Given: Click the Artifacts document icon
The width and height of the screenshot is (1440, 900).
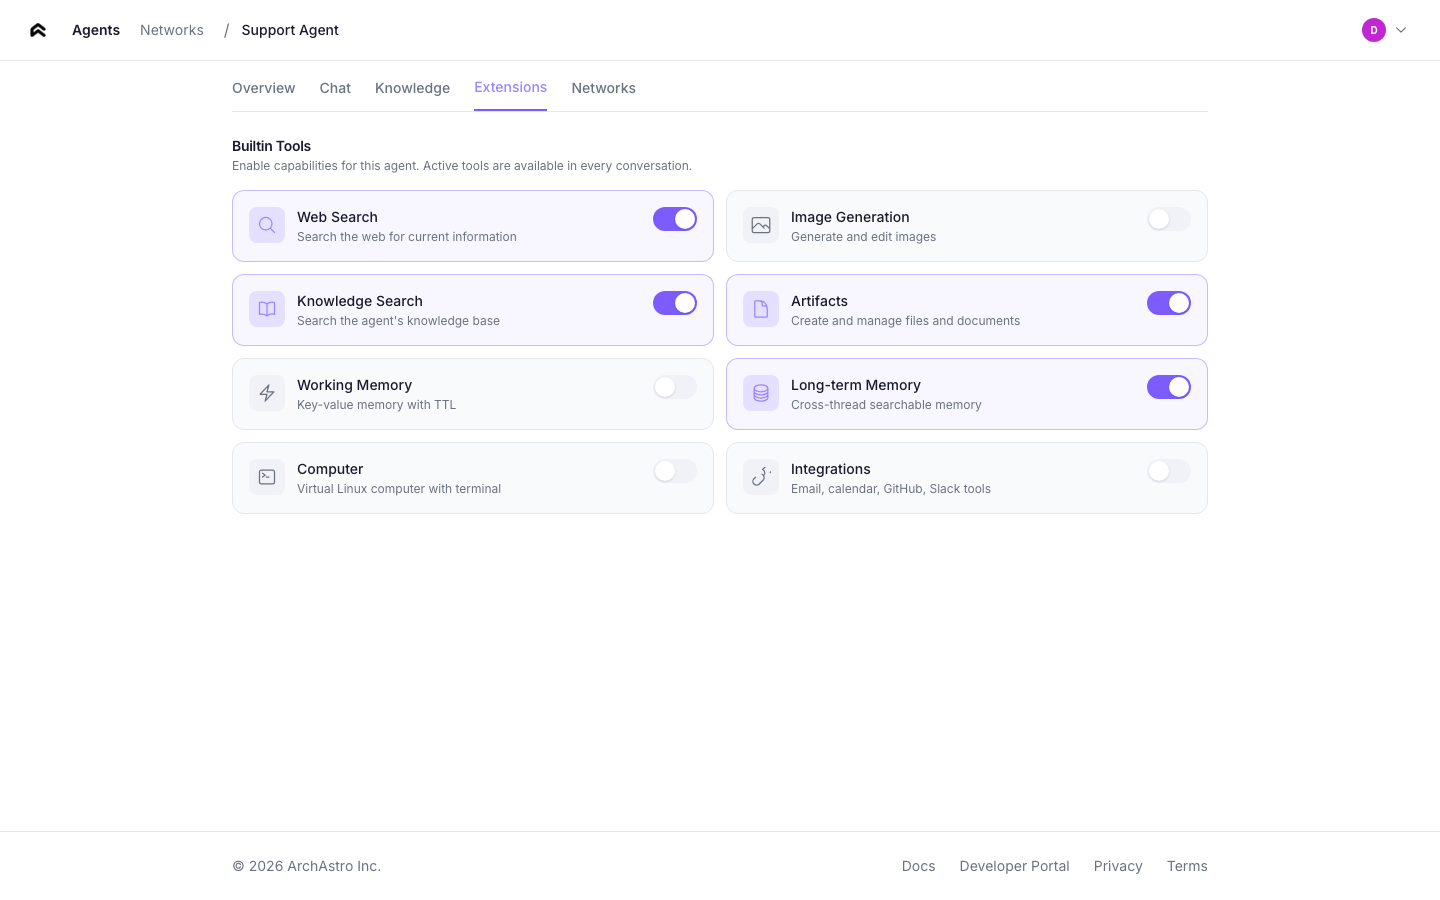Looking at the screenshot, I should point(761,309).
